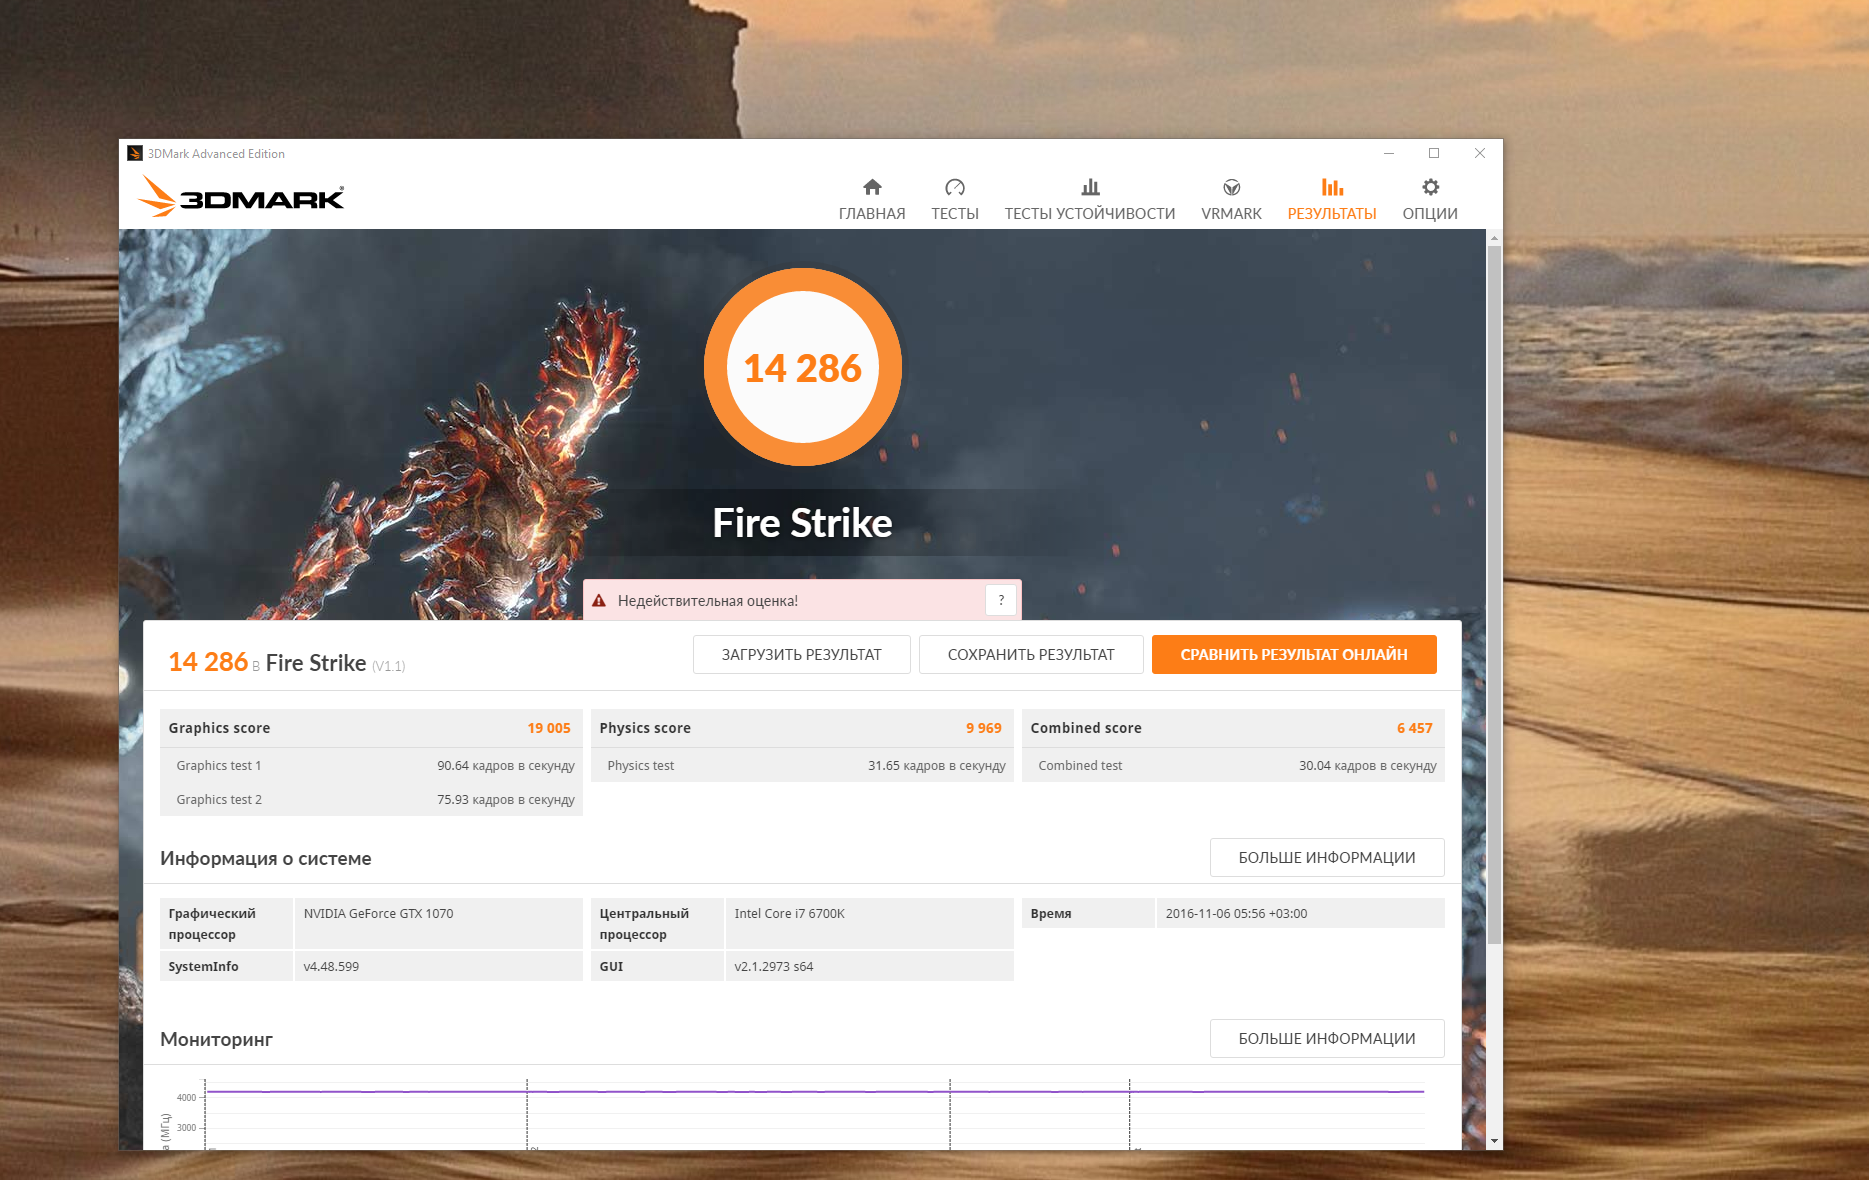Close the 3DMark Advanced Edition window
The image size is (1869, 1180).
point(1480,153)
